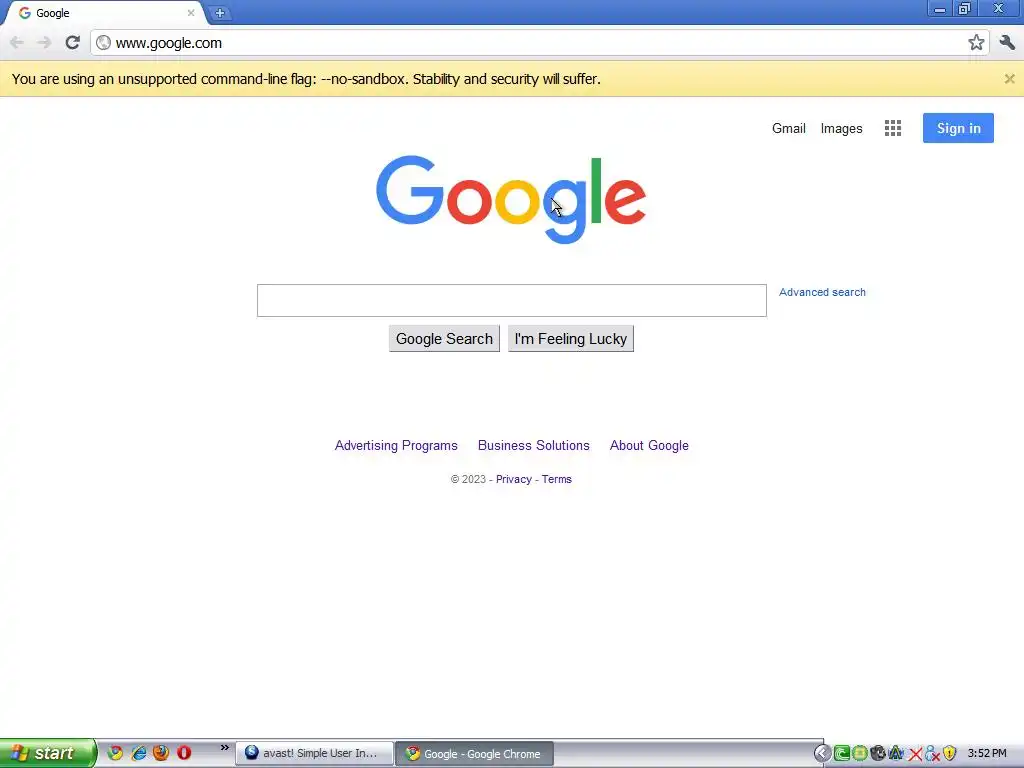Dismiss the no-sandbox warning bar

(x=1009, y=79)
